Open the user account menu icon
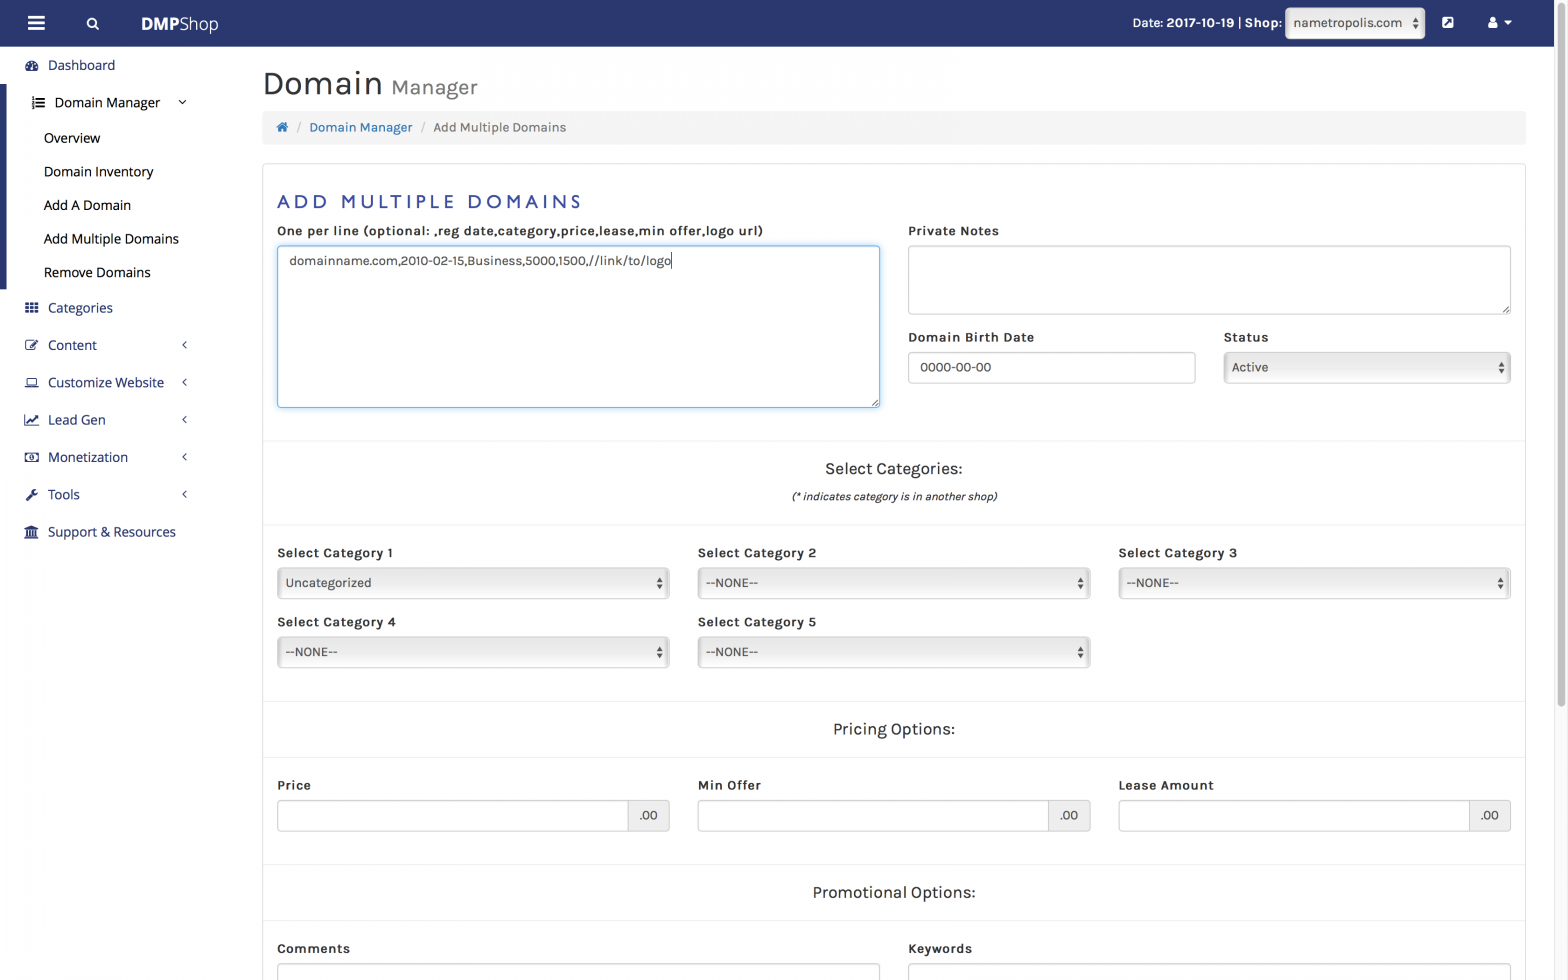Screen dimensions: 1568x980 pos(1498,23)
